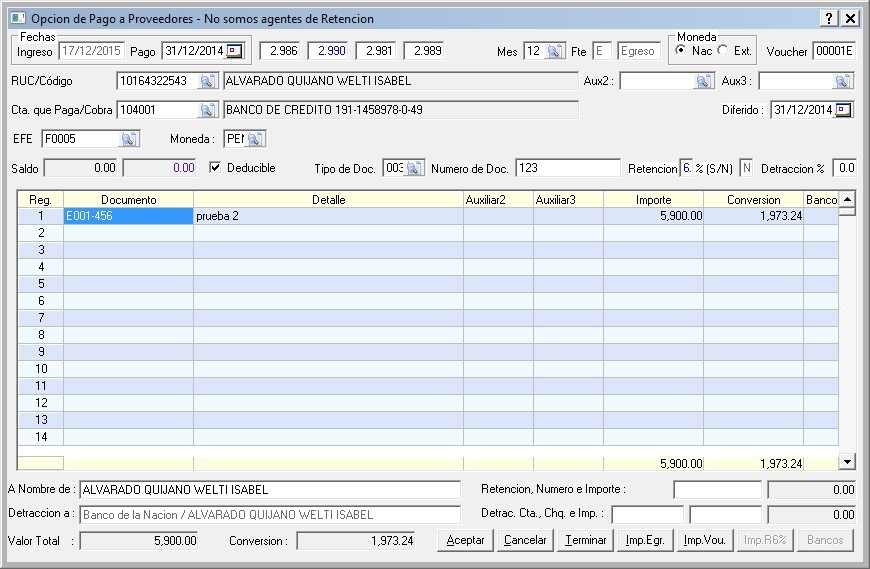The height and width of the screenshot is (569, 870).
Task: Open the Diferido date calendar picker
Action: 843,110
